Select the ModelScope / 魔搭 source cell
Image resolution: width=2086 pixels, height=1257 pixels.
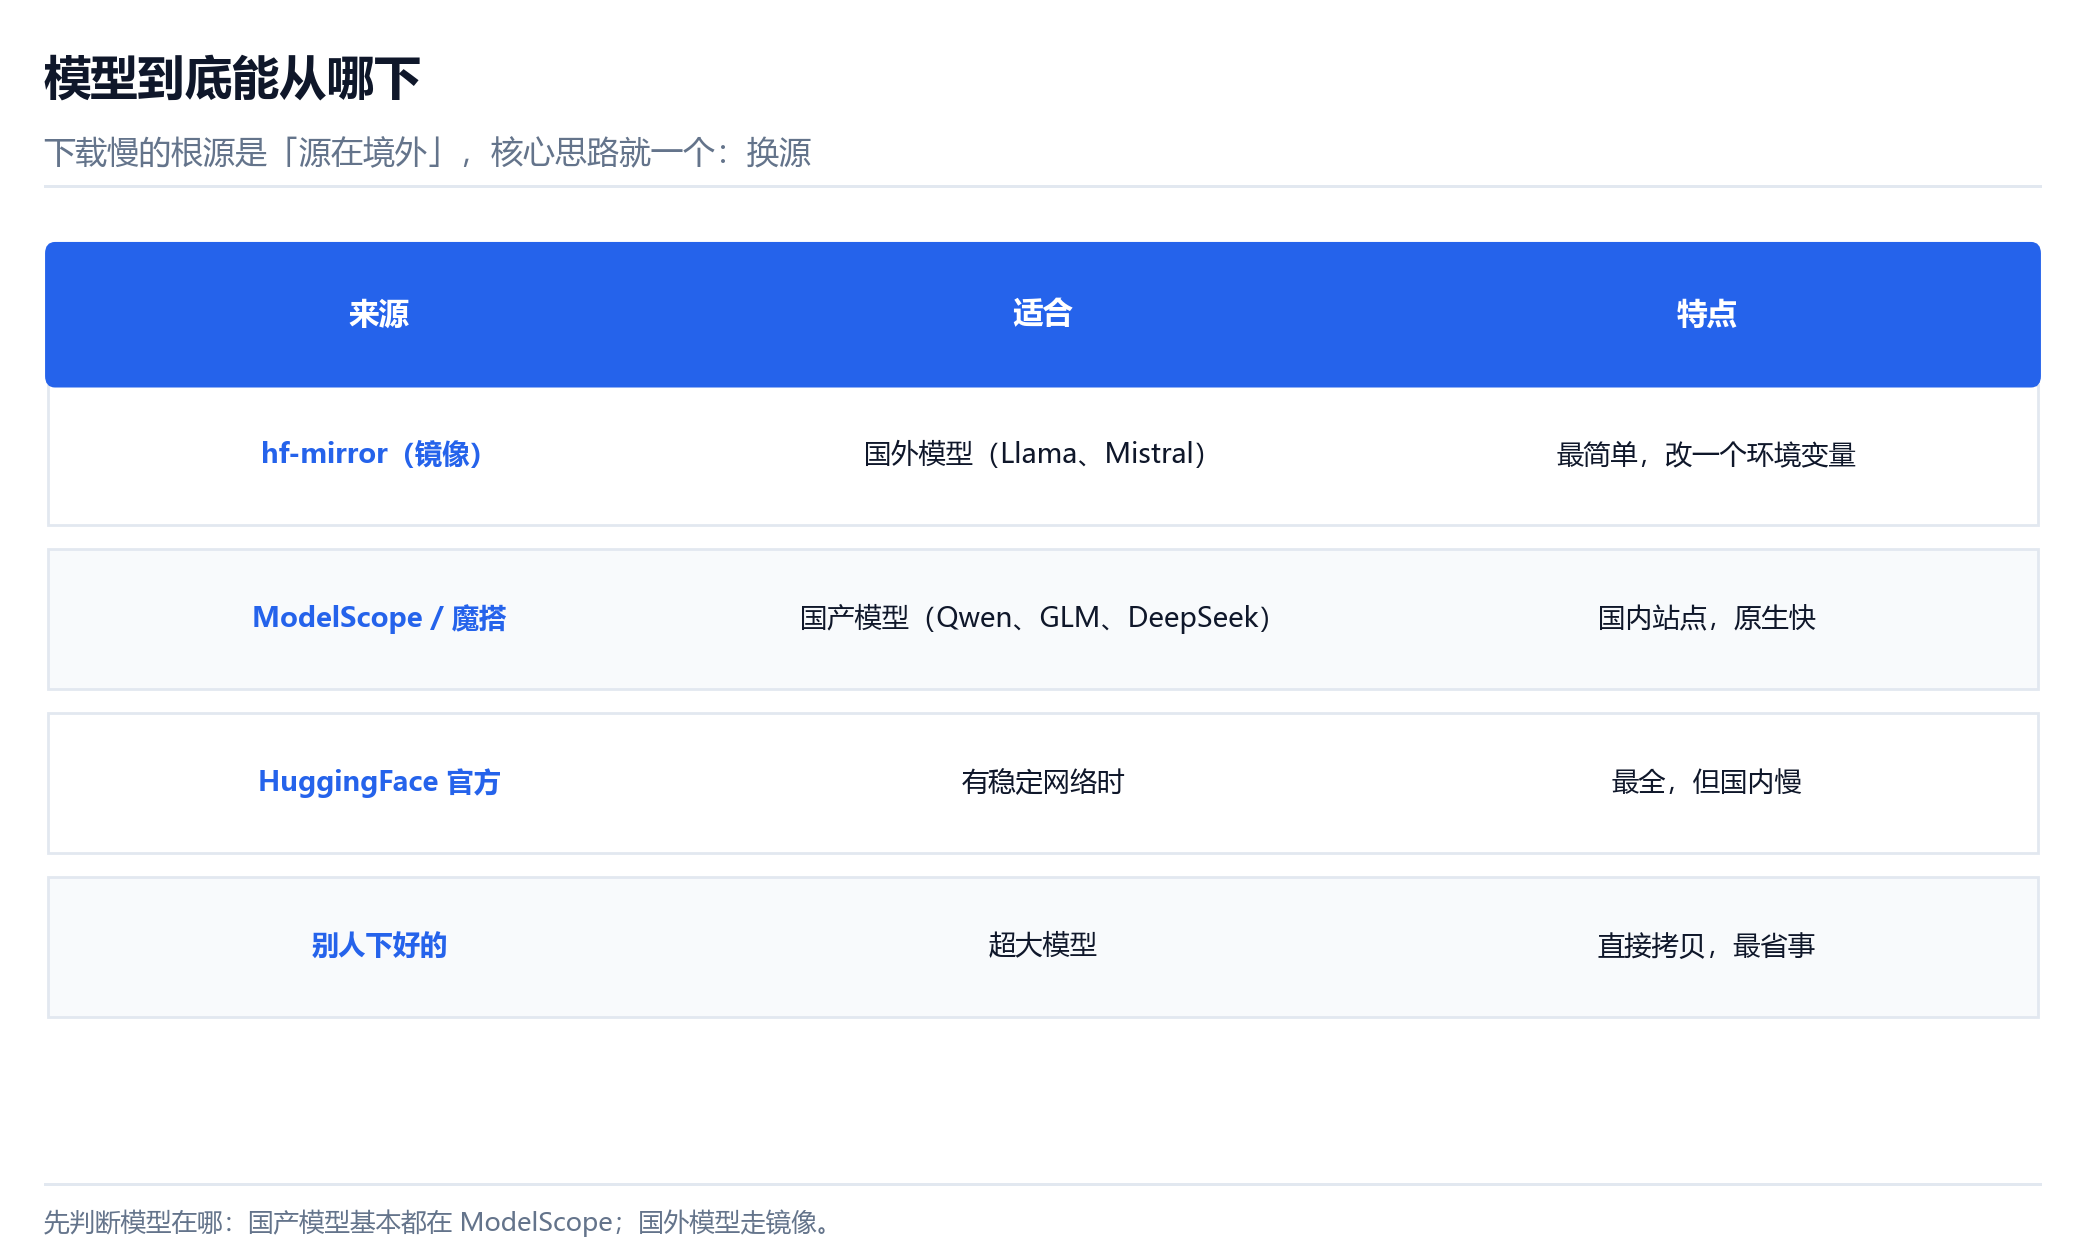click(379, 618)
